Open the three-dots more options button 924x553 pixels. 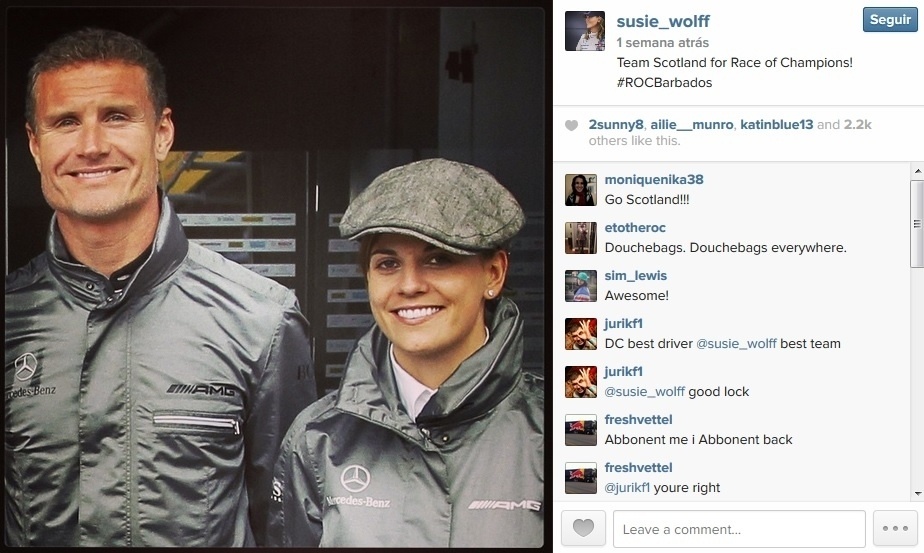[895, 528]
